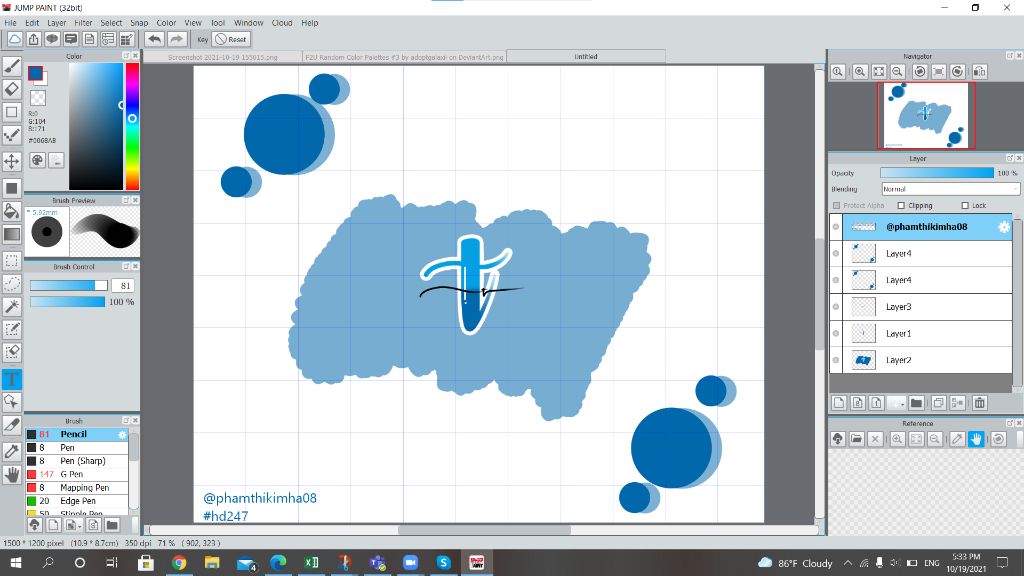This screenshot has height=576, width=1024.
Task: Select the Brush tool in the left toolbar
Action: click(x=12, y=65)
